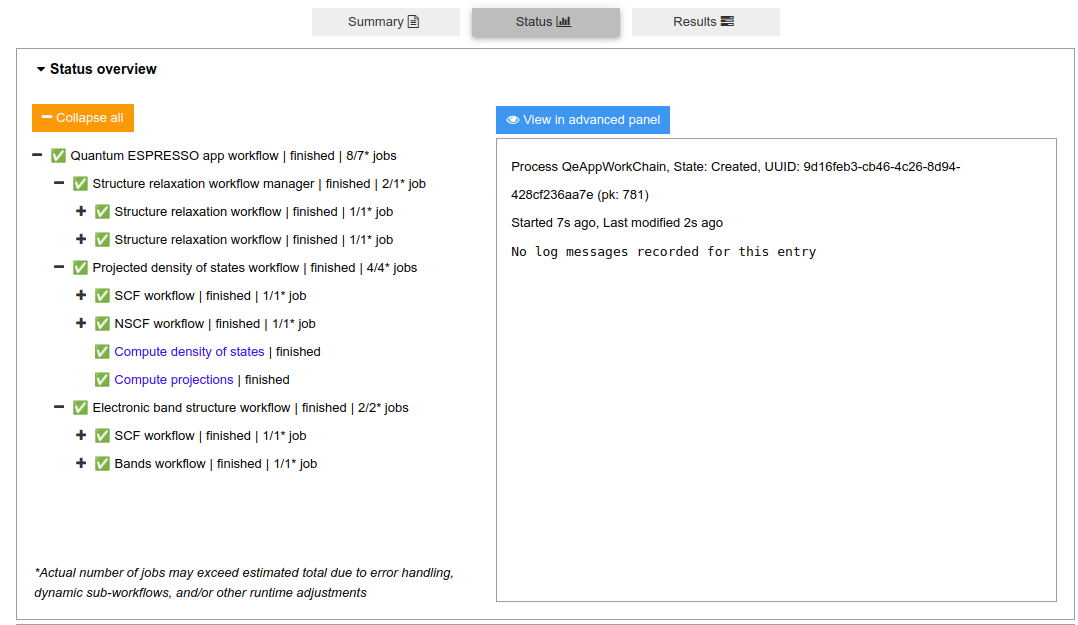This screenshot has height=625, width=1078.
Task: Click green checkmark beside Quantum ESPRESSO app workflow
Action: 58,156
